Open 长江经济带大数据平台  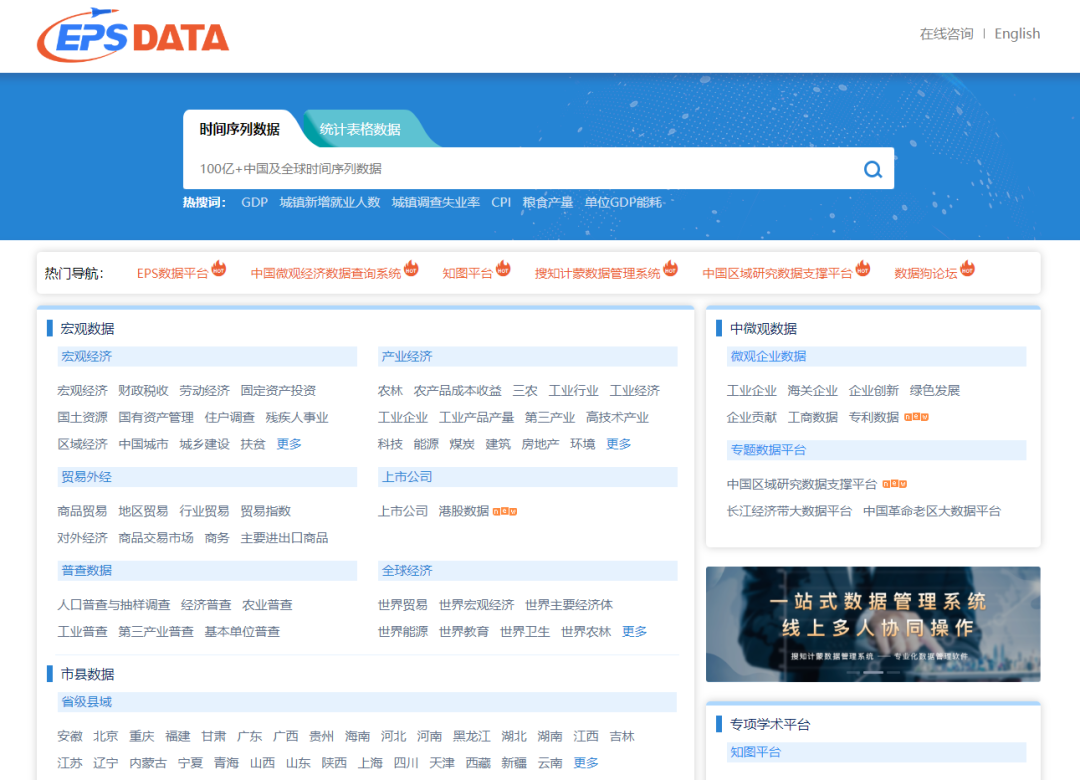789,511
